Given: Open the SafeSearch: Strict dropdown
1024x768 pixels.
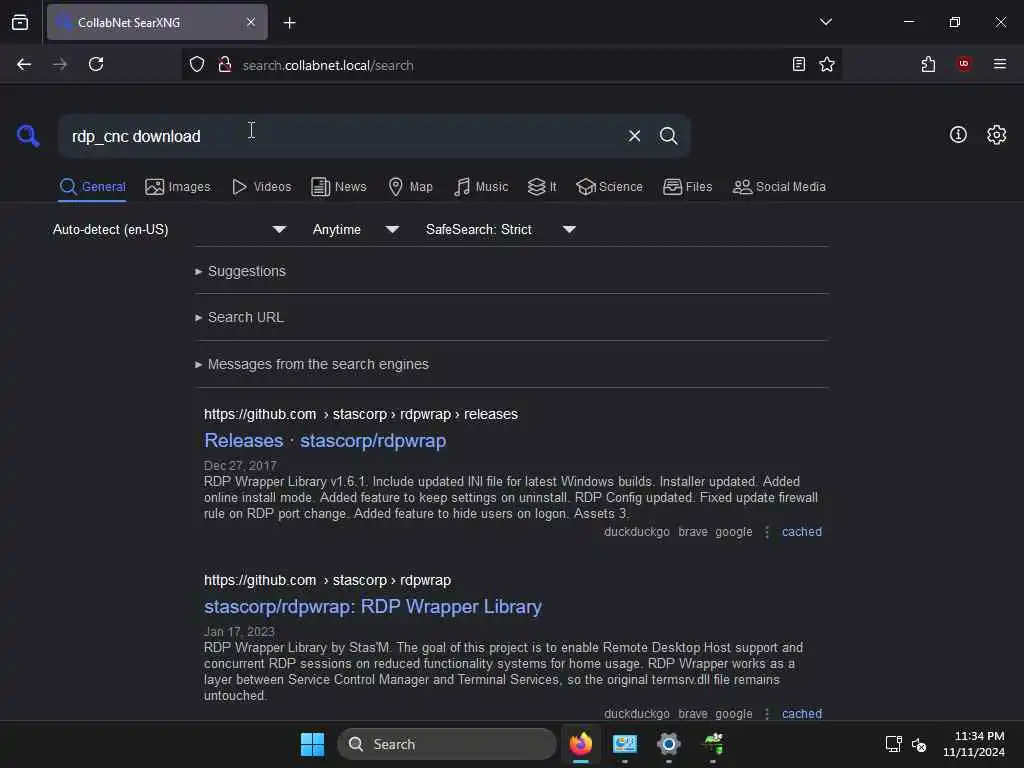Looking at the screenshot, I should tap(500, 229).
